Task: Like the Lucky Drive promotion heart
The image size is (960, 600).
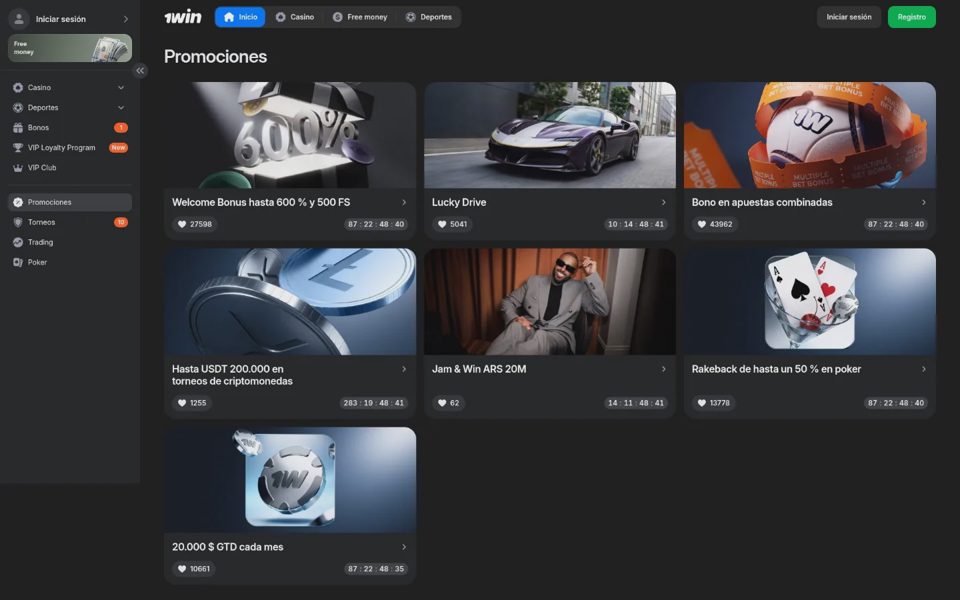Action: click(442, 224)
